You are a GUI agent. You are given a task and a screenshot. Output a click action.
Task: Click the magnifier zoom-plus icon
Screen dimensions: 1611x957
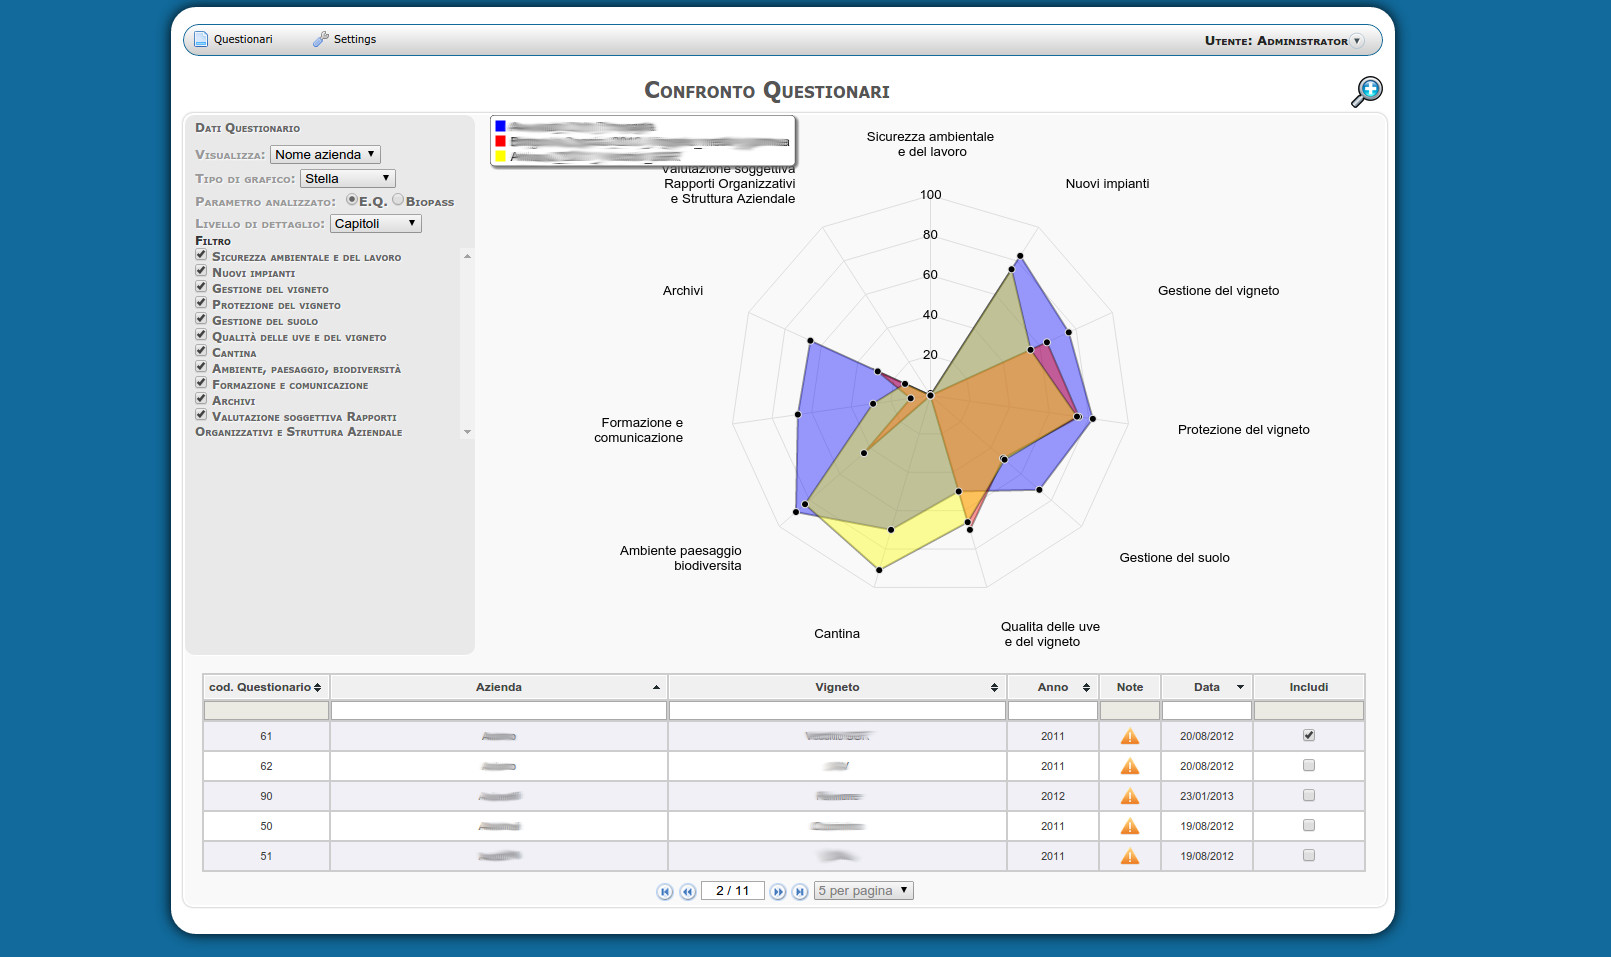point(1366,91)
